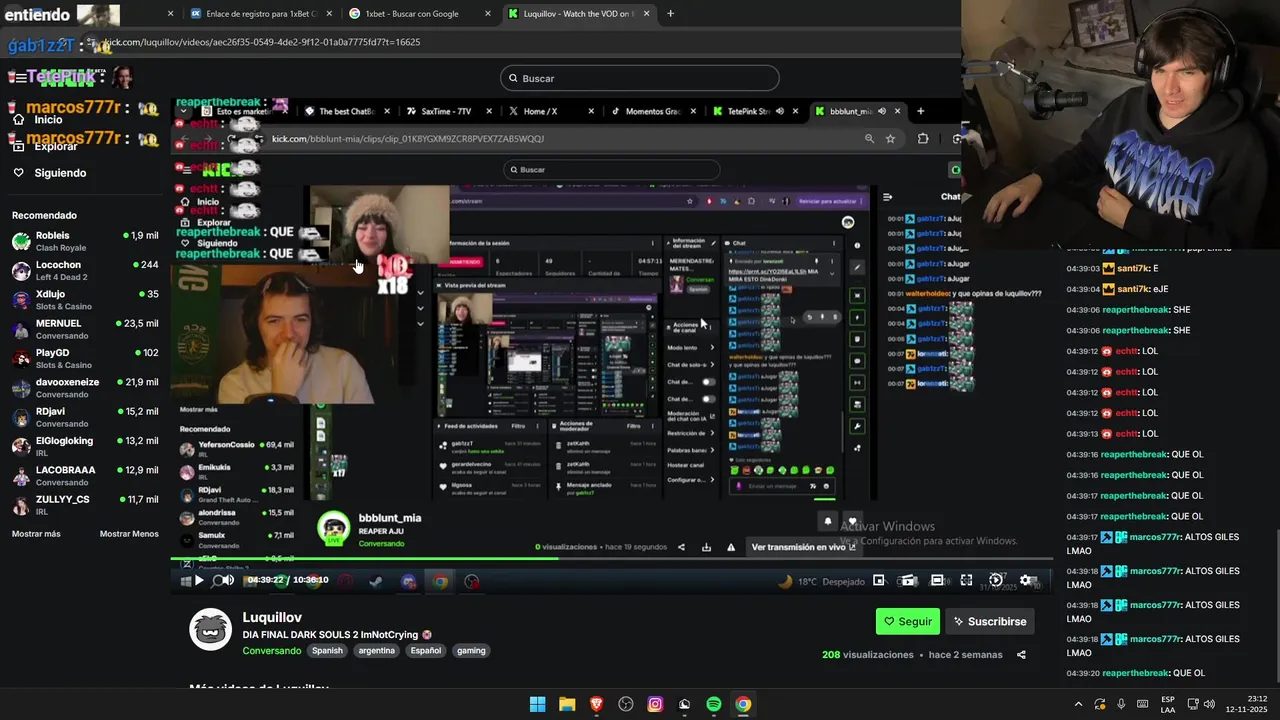The image size is (1280, 720).
Task: Select the Español tag
Action: [x=426, y=650]
